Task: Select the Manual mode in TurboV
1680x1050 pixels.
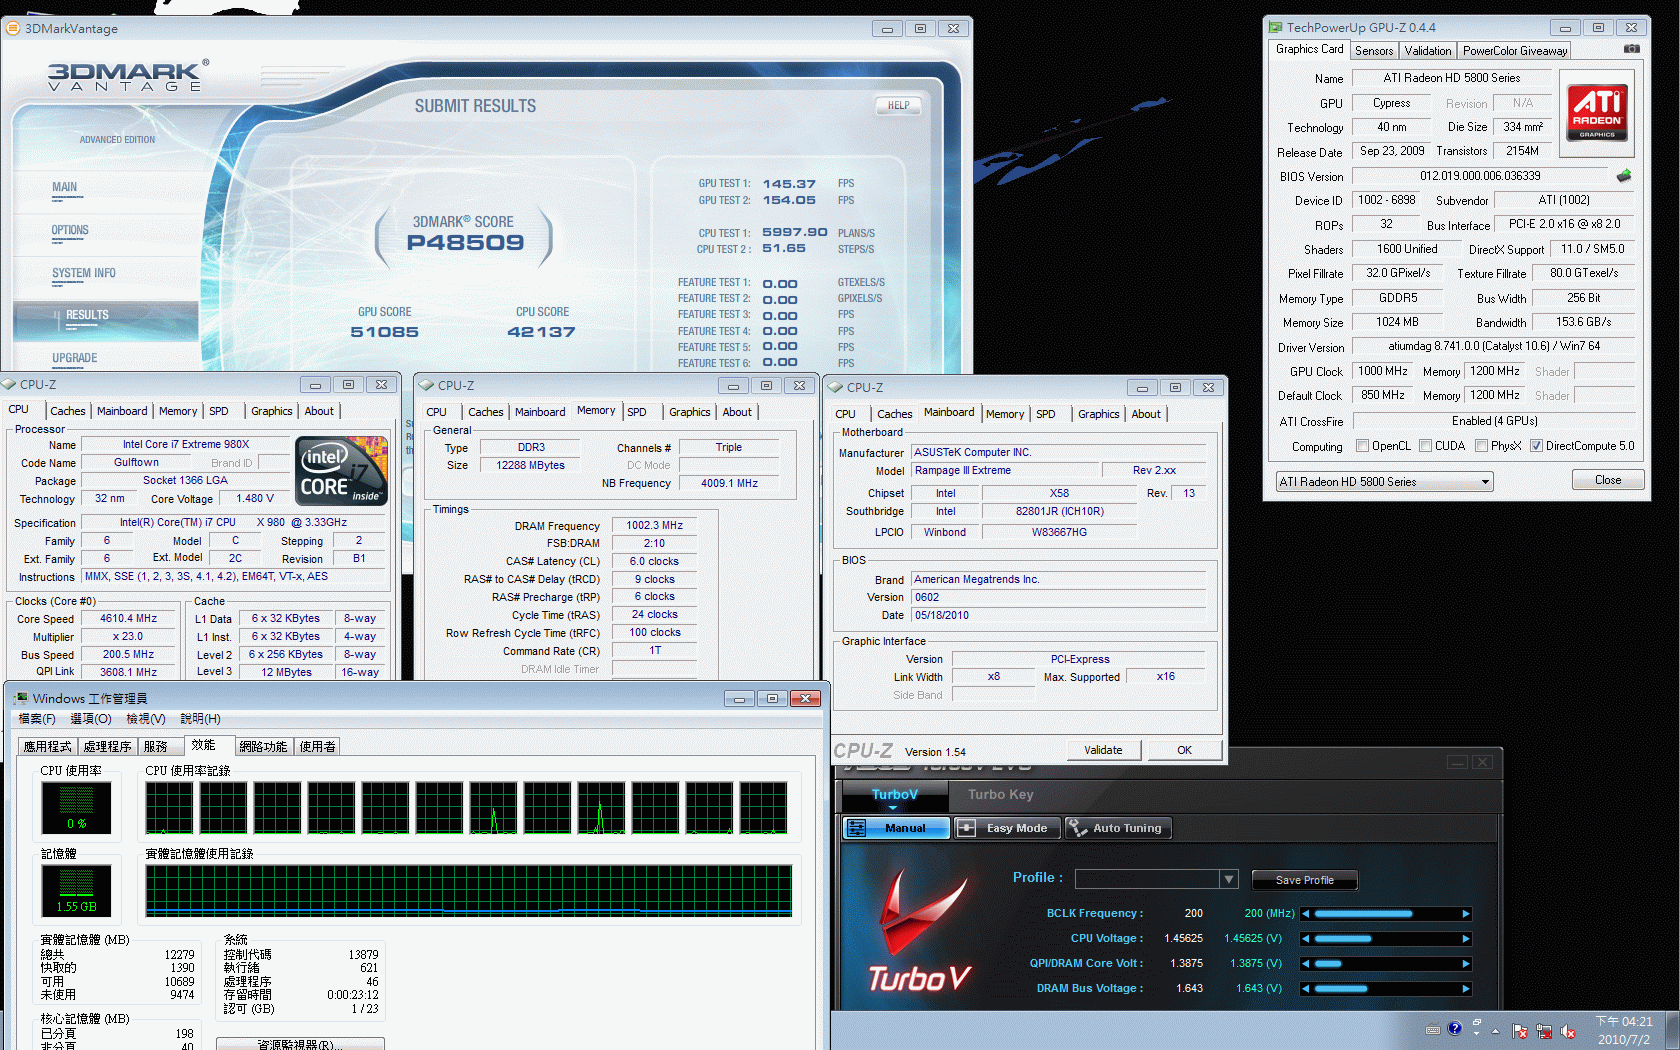Action: pos(896,828)
